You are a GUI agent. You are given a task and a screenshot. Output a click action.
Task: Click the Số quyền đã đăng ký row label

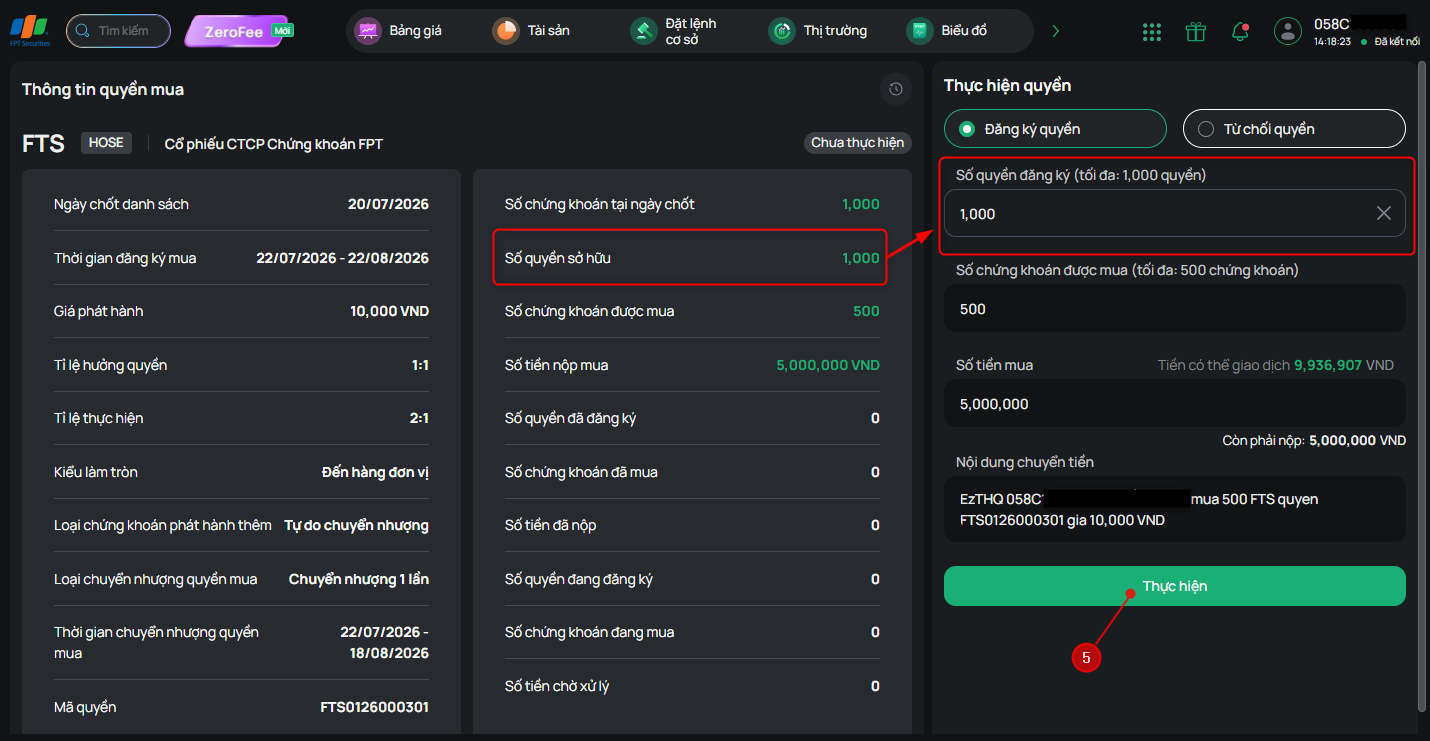pyautogui.click(x=570, y=418)
